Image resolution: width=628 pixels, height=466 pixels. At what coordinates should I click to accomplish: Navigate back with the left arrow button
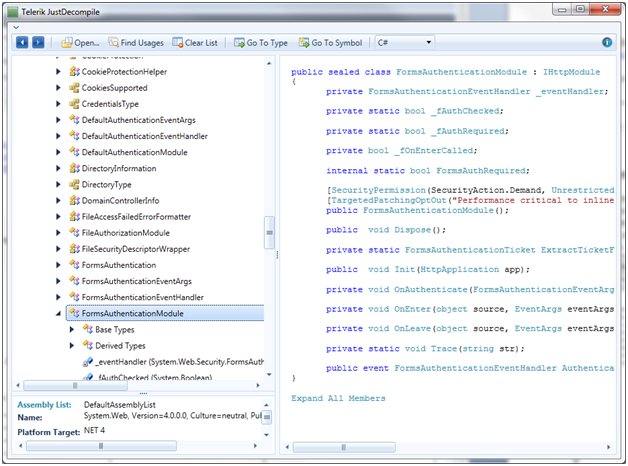click(x=22, y=42)
